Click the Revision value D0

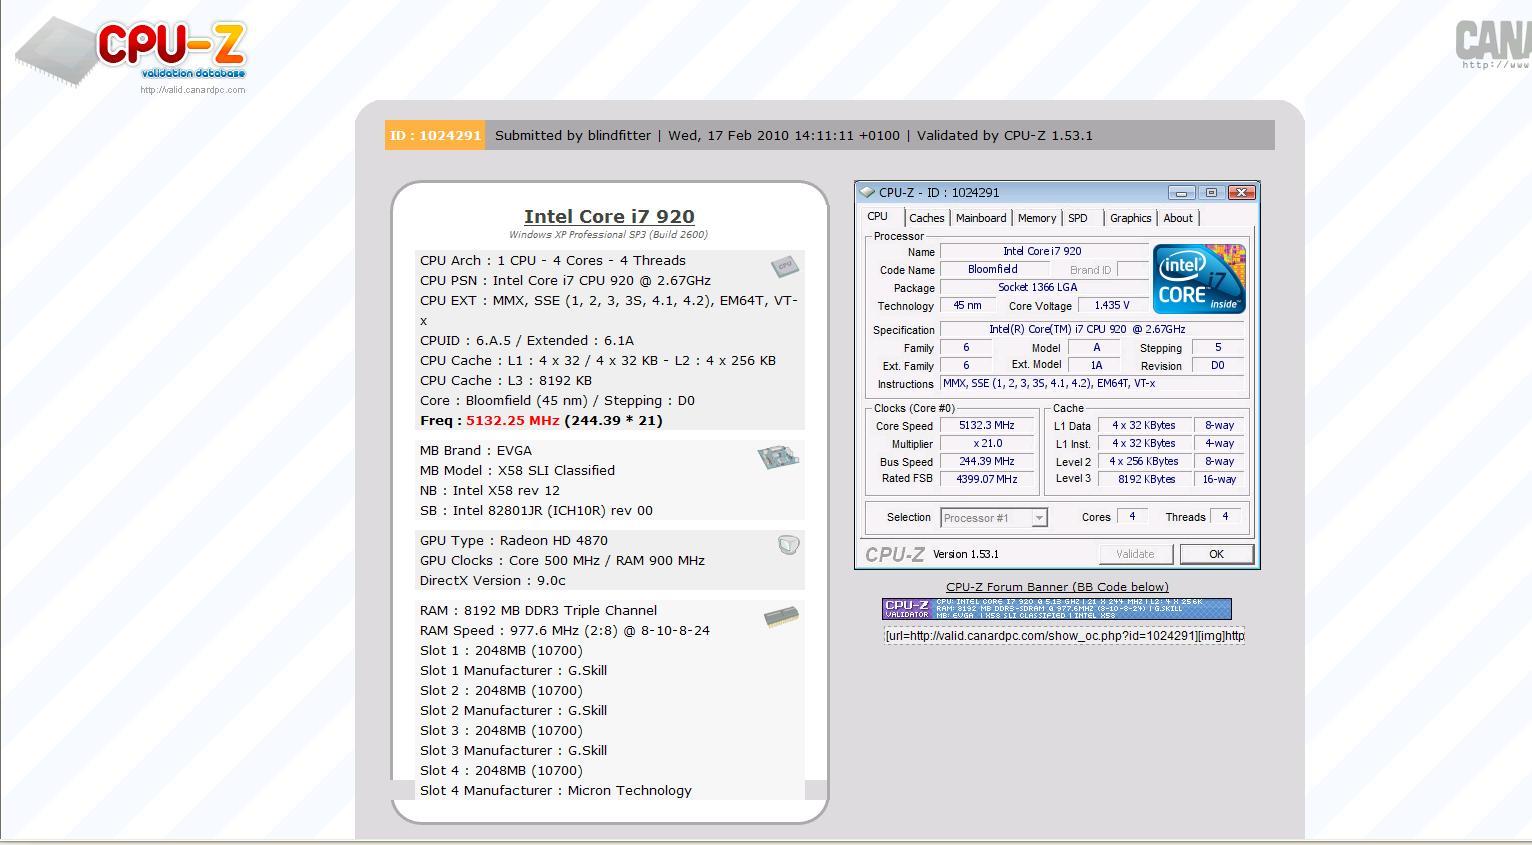click(1218, 366)
